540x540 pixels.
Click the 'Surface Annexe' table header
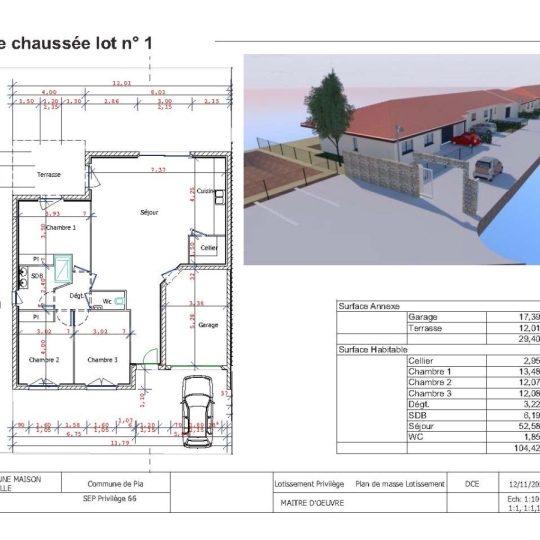click(369, 306)
